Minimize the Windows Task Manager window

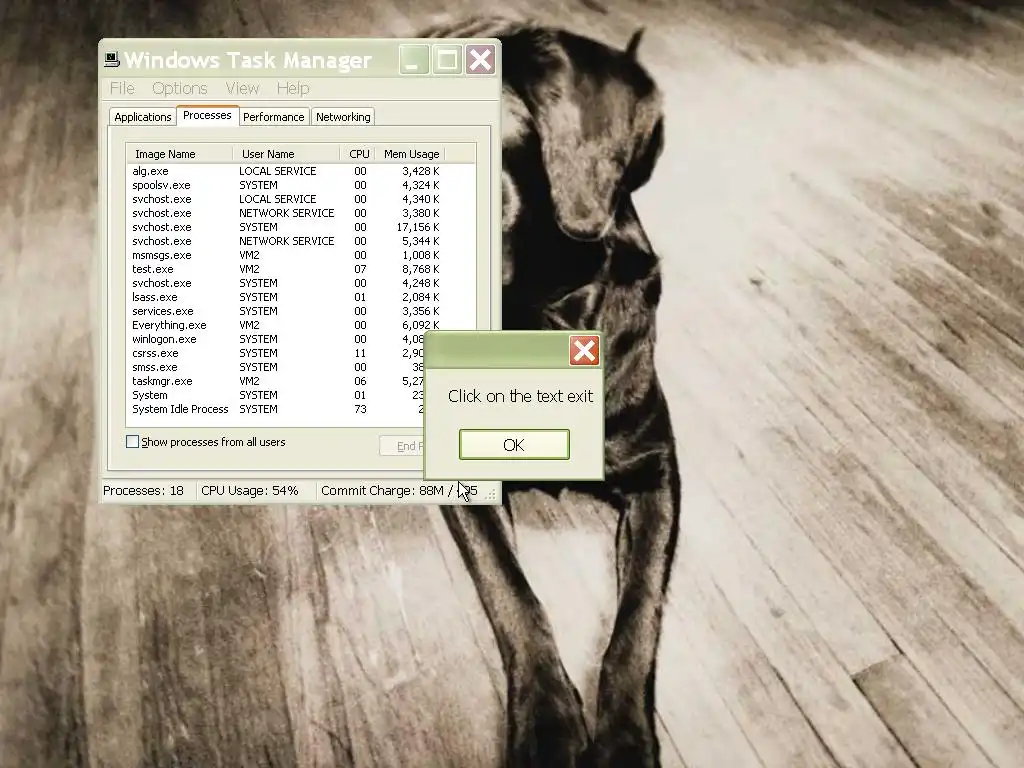click(413, 60)
